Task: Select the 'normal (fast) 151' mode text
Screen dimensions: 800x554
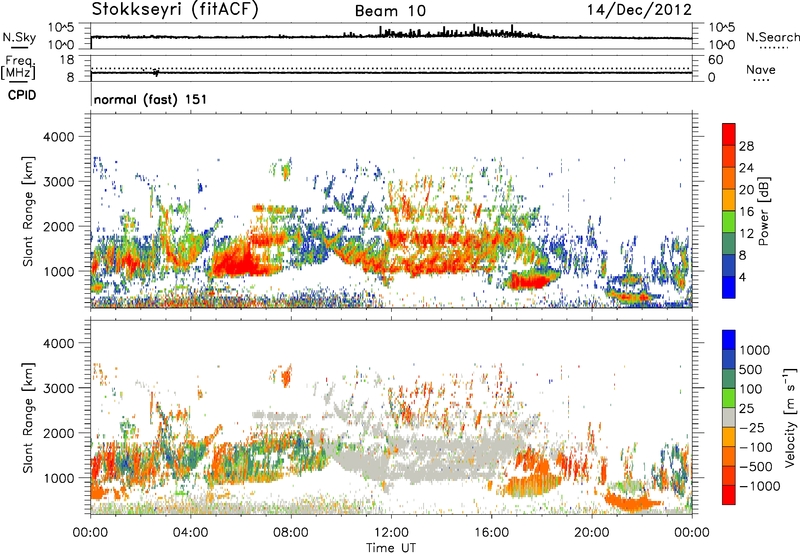Action: tap(150, 99)
